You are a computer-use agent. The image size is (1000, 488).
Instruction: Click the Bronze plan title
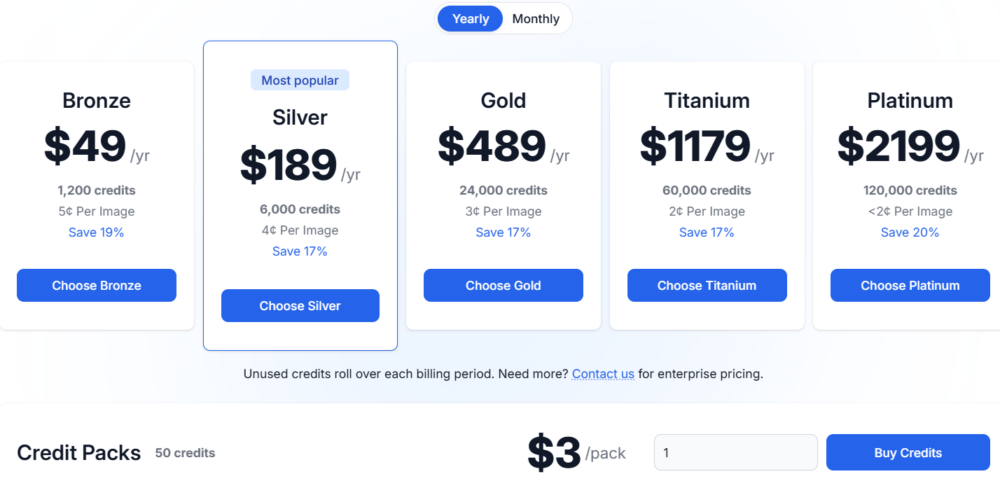(96, 101)
